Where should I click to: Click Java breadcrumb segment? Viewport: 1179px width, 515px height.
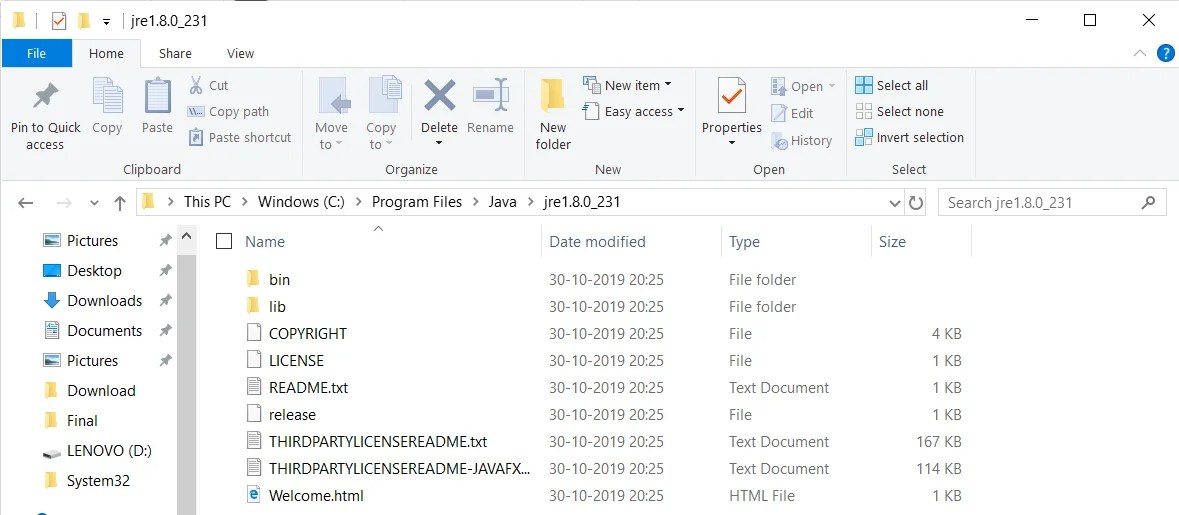[503, 202]
